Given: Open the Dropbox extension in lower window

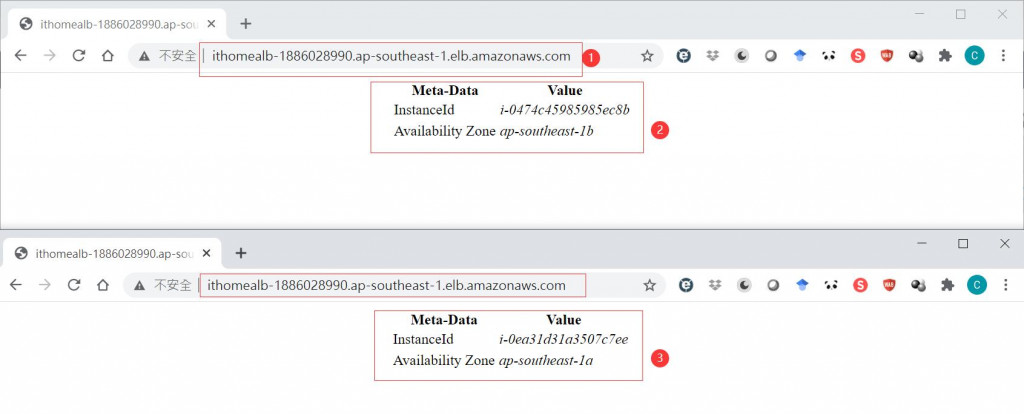Looking at the screenshot, I should (x=715, y=285).
